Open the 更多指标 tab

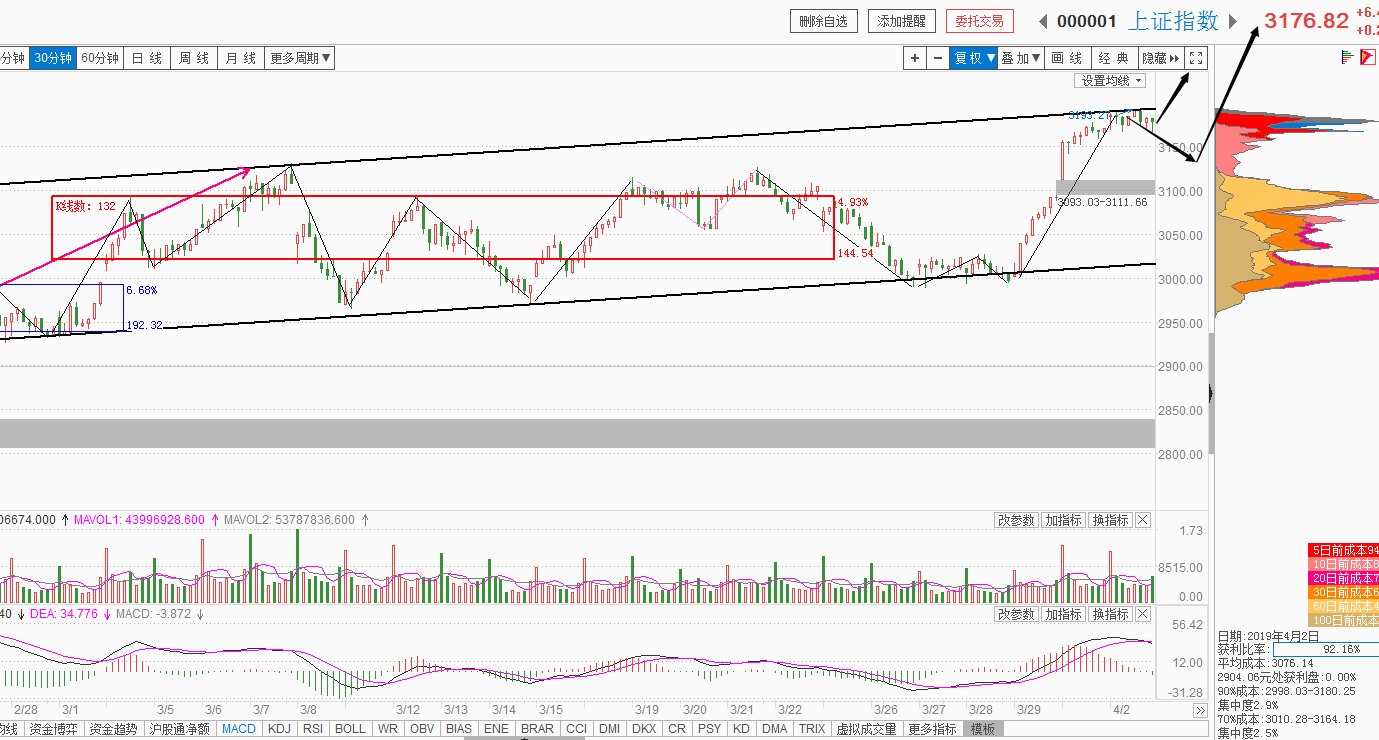[933, 729]
